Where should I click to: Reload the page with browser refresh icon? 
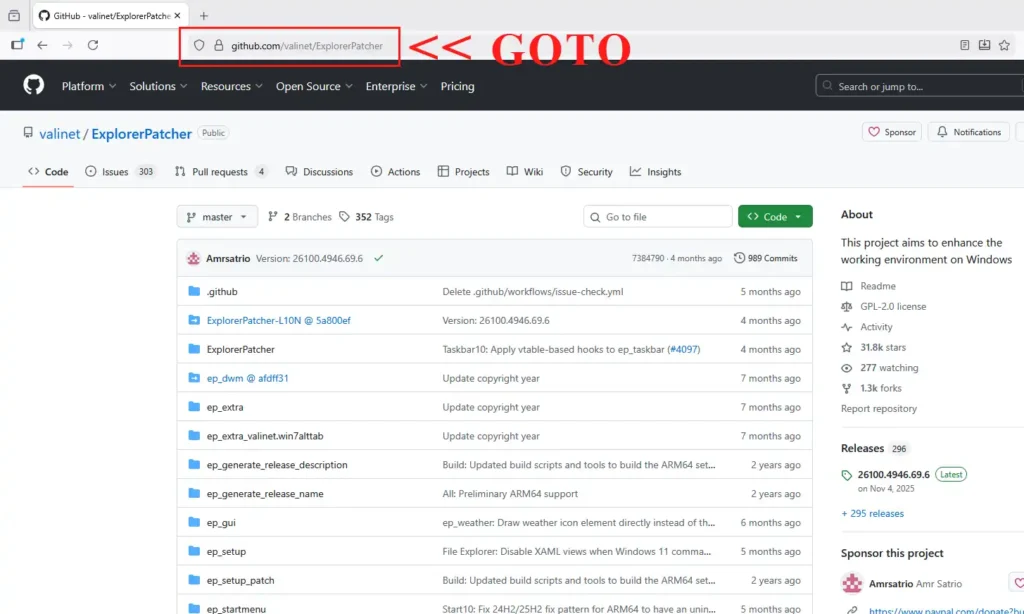(x=93, y=45)
